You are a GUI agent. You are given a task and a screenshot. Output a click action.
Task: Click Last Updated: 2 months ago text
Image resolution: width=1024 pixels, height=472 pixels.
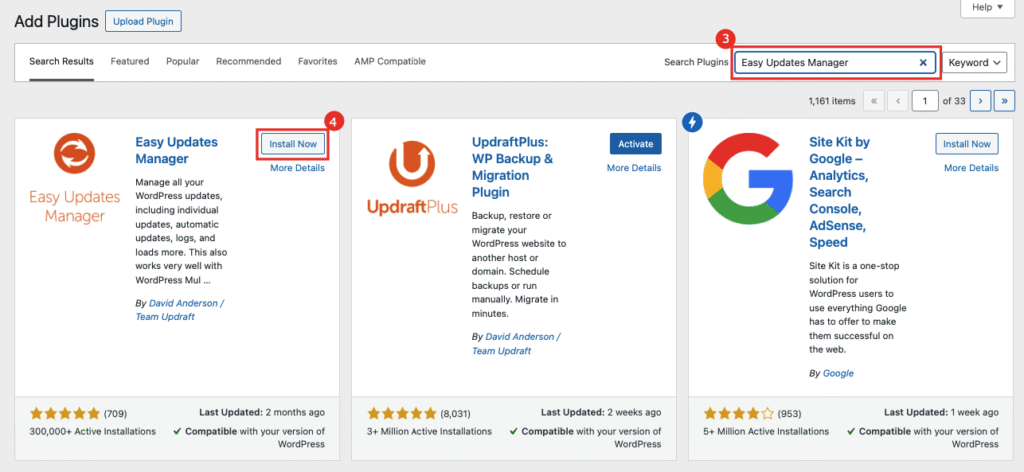(x=262, y=413)
